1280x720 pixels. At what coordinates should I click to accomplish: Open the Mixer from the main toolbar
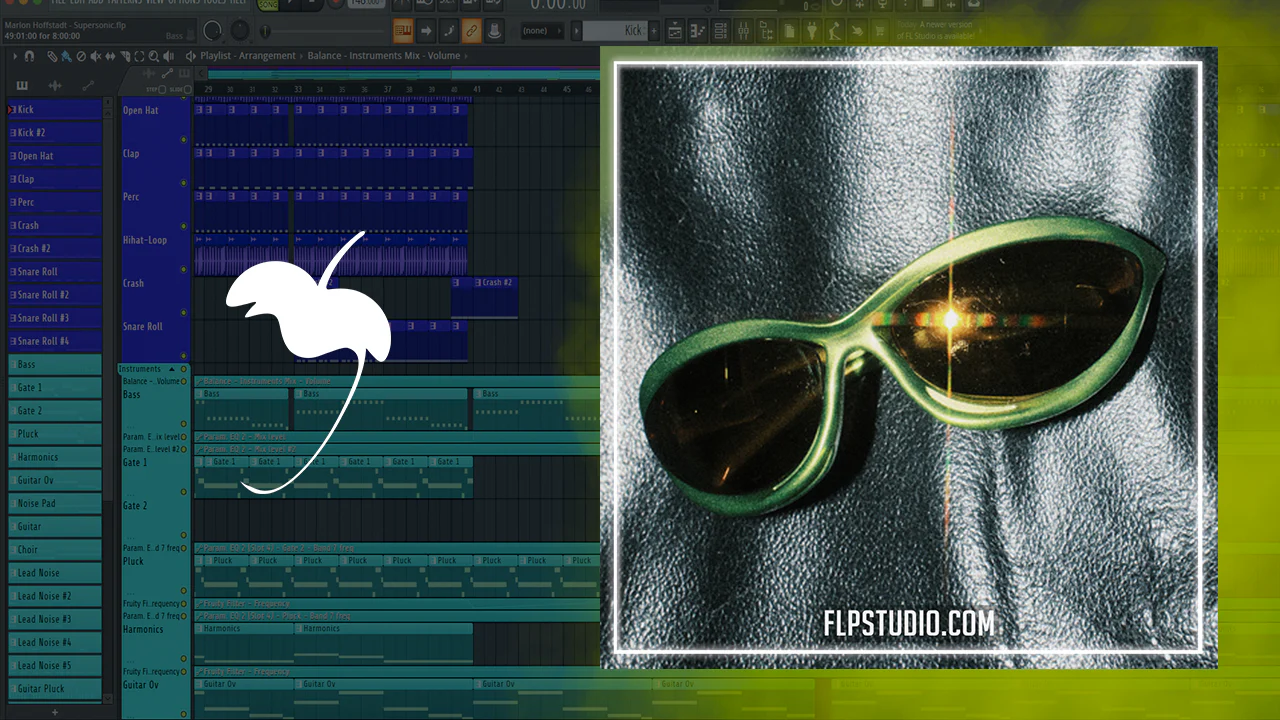point(743,31)
